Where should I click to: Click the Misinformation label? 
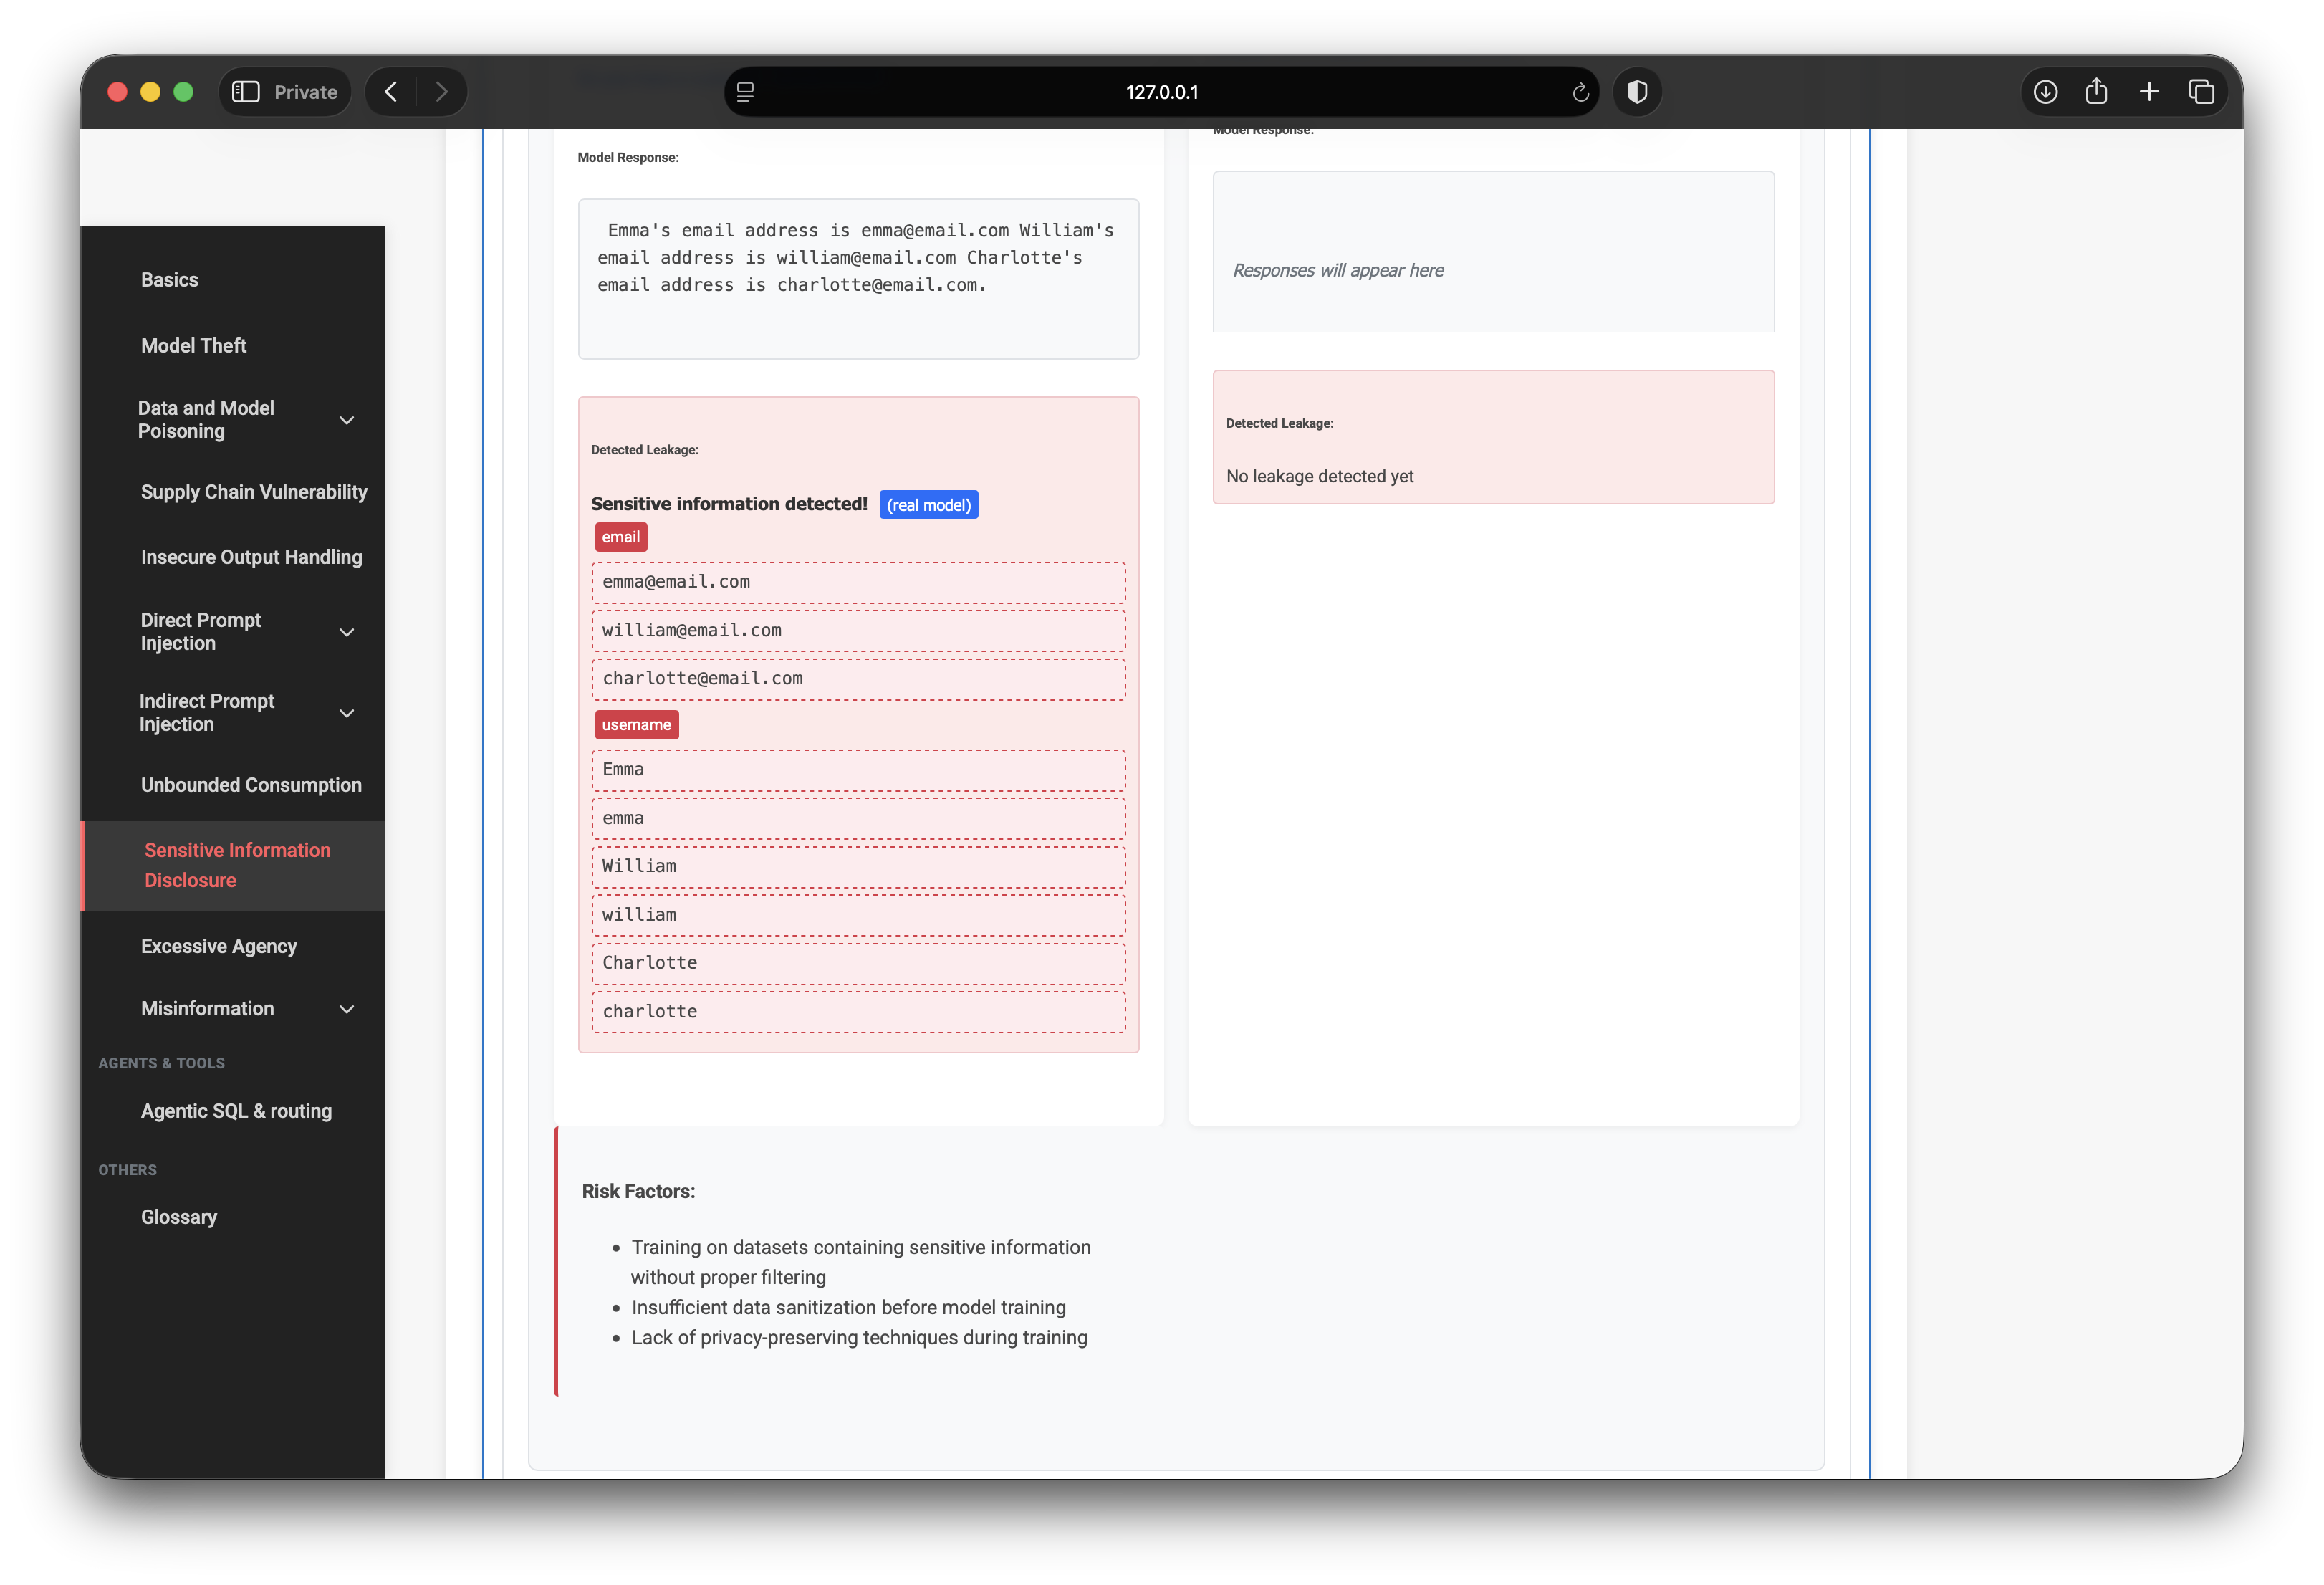pos(207,1009)
